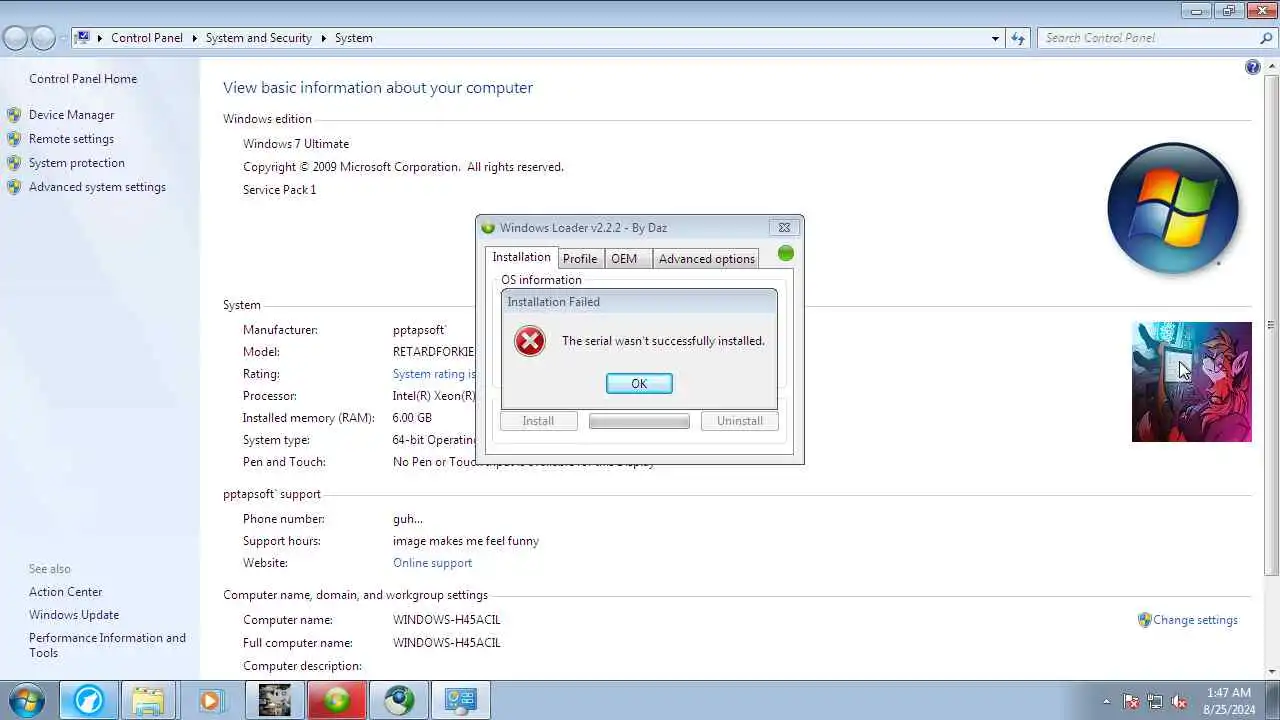1280x720 pixels.
Task: Click the Uninstall button in Windows Loader
Action: click(740, 421)
